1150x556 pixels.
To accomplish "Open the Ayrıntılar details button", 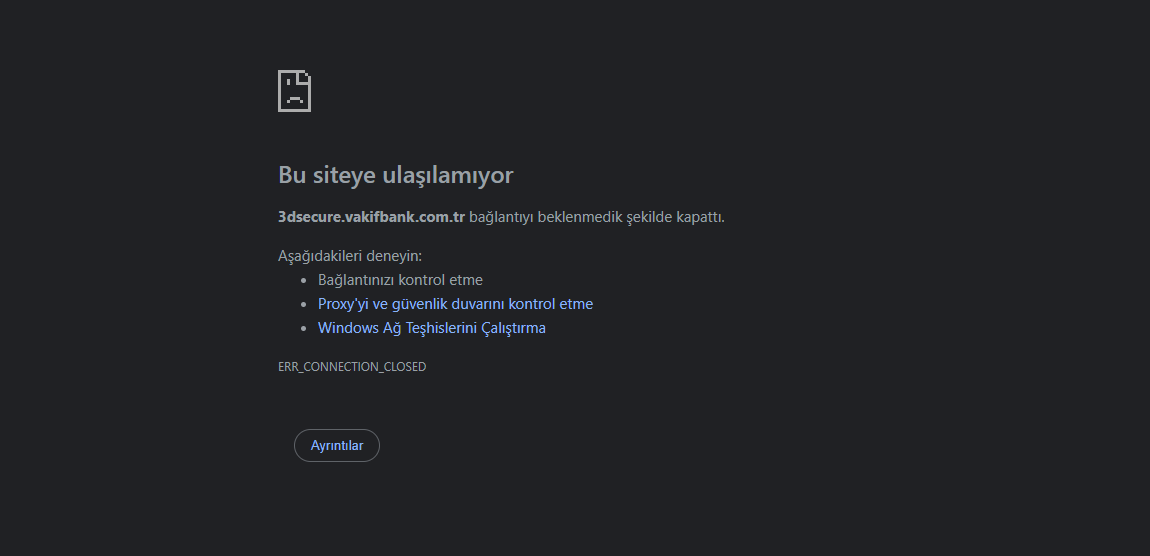I will [x=337, y=445].
